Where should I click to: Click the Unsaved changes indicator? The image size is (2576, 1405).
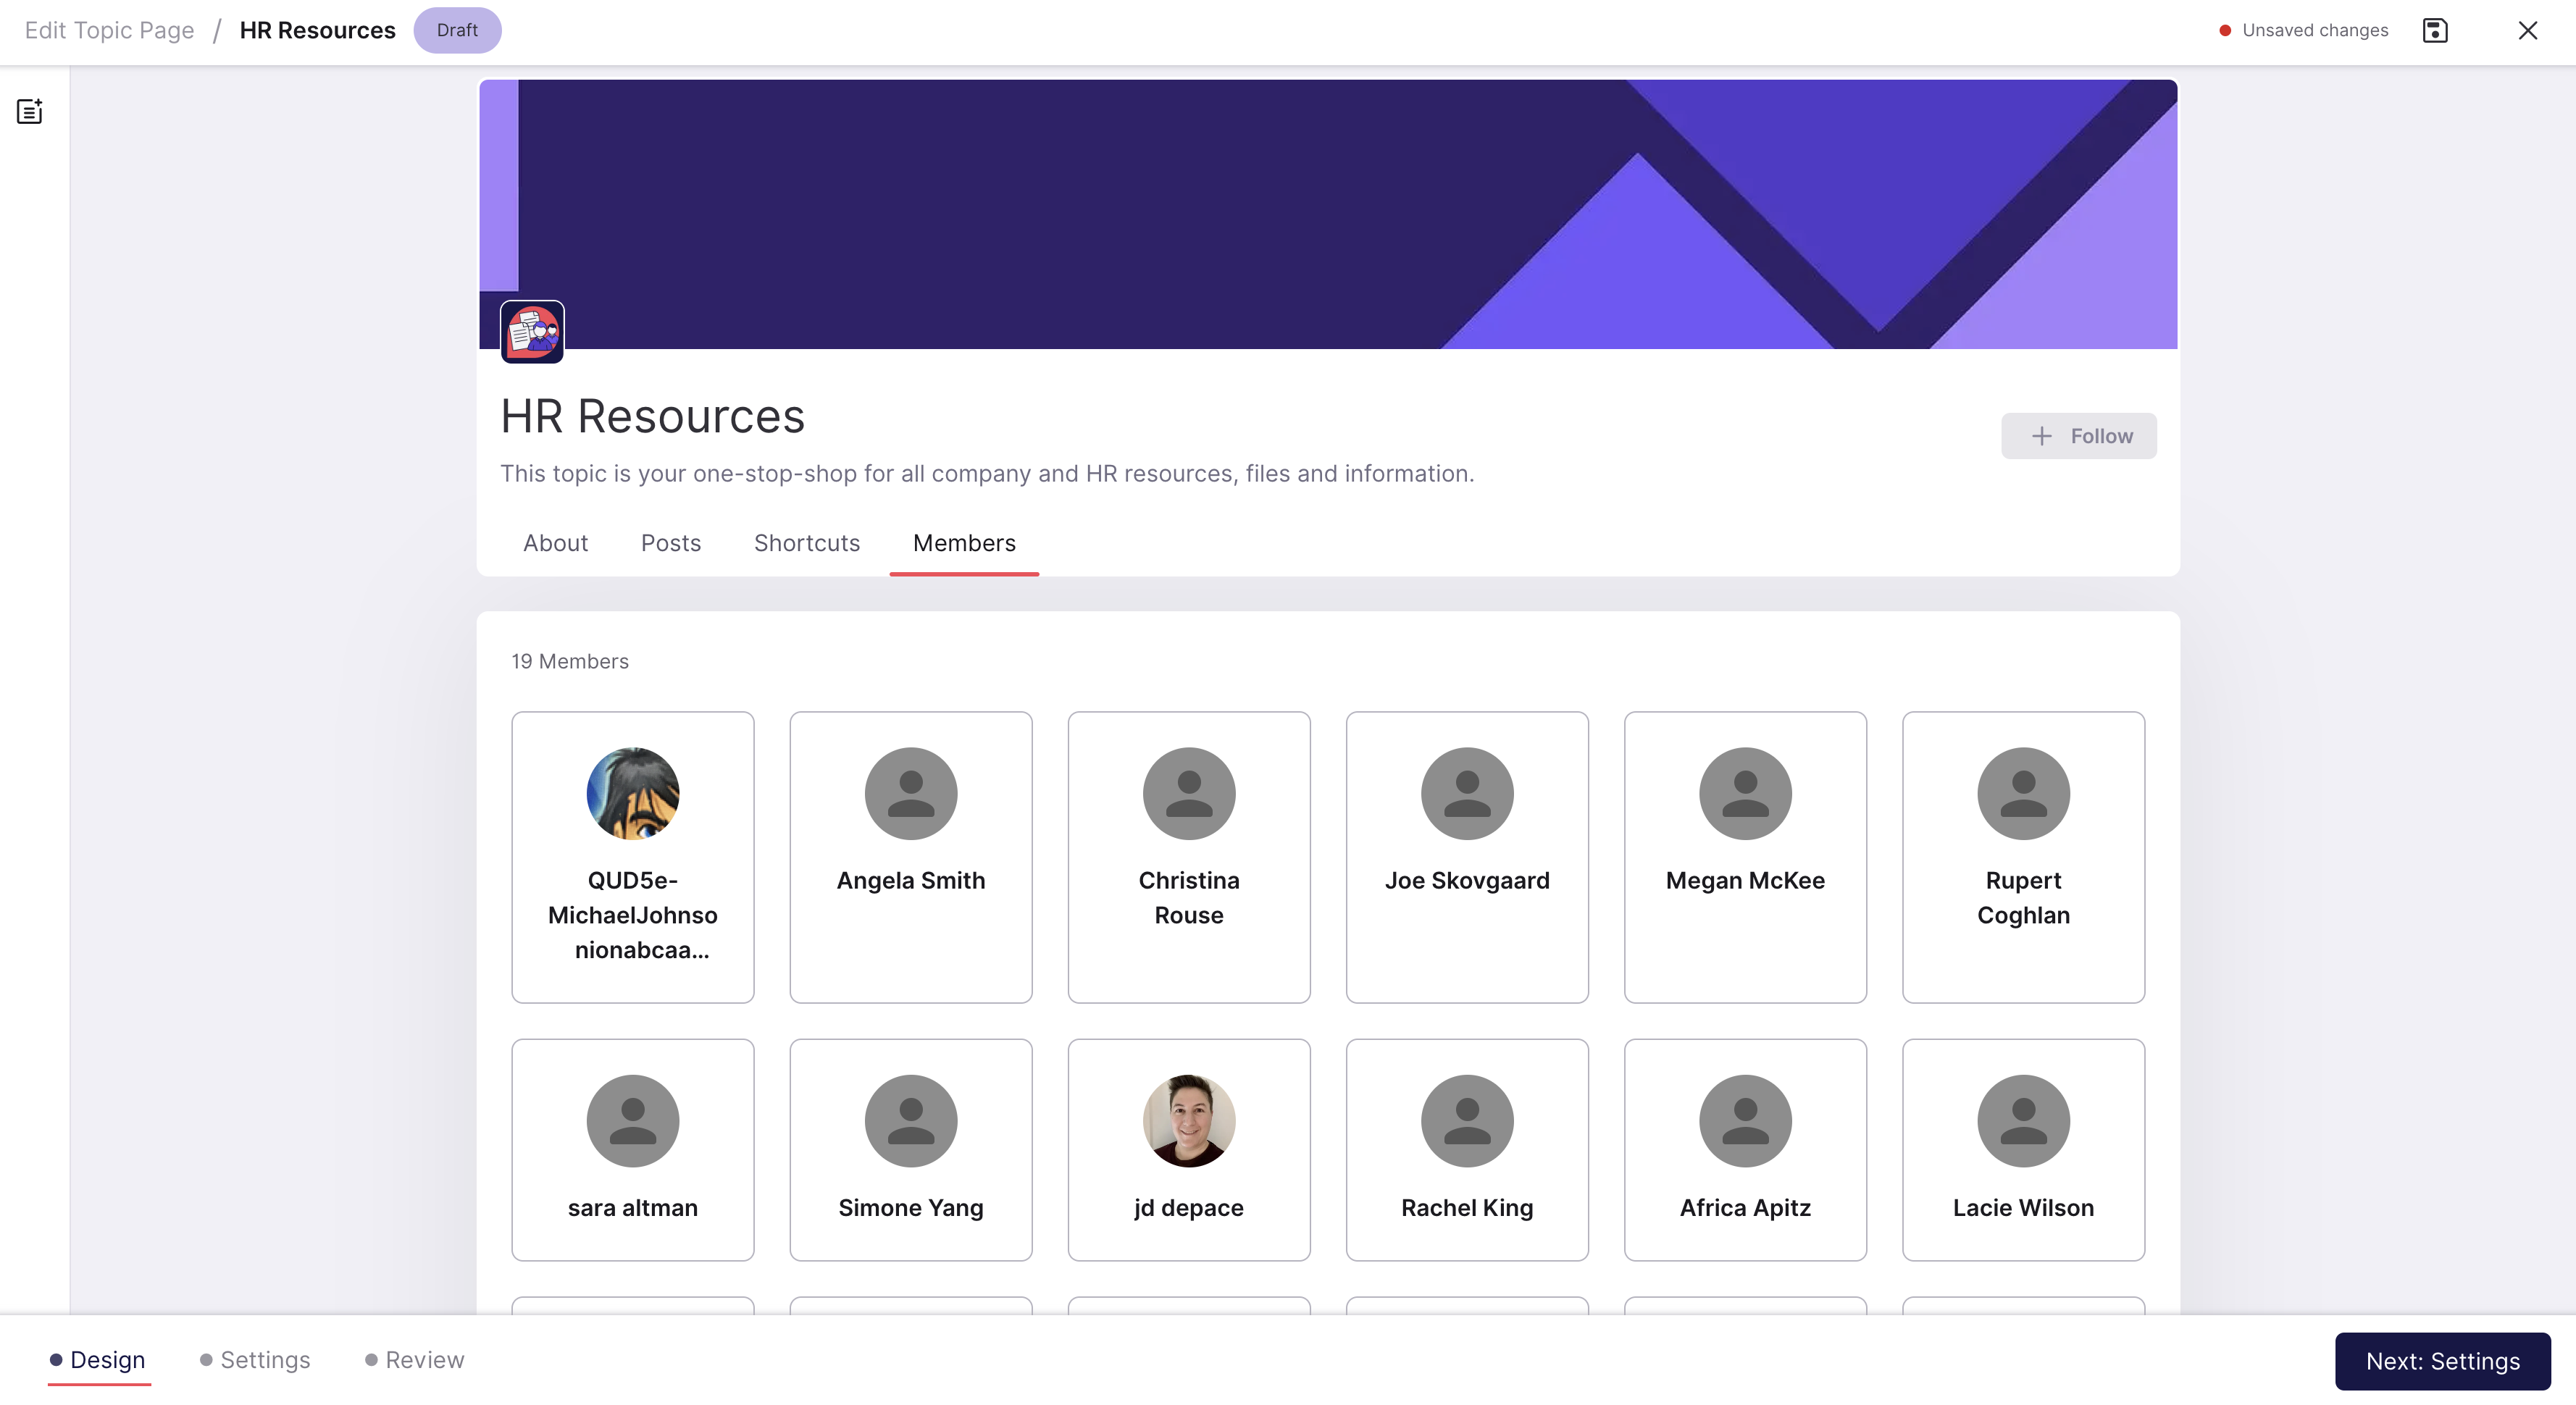(x=2303, y=30)
